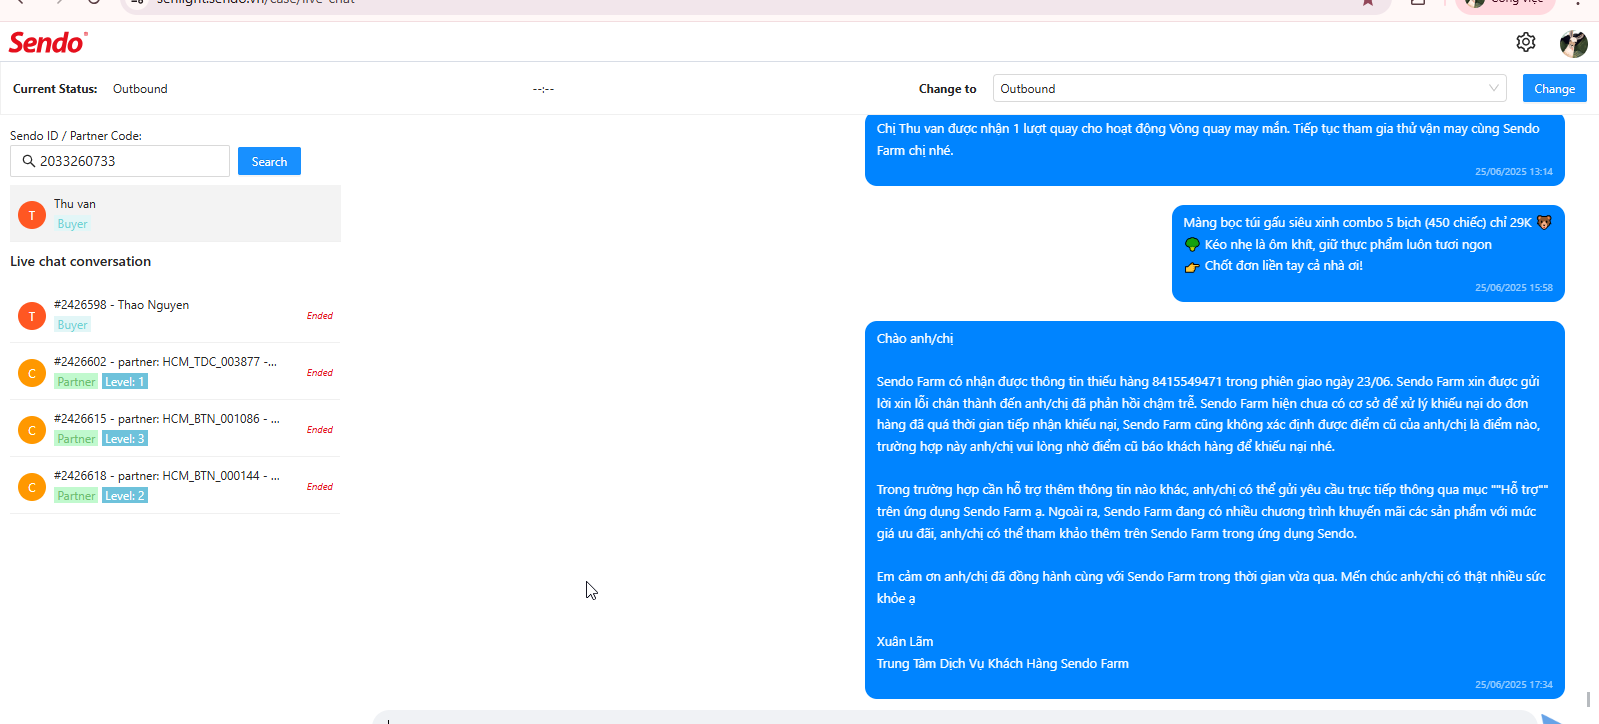Open the user profile avatar

click(x=1573, y=43)
